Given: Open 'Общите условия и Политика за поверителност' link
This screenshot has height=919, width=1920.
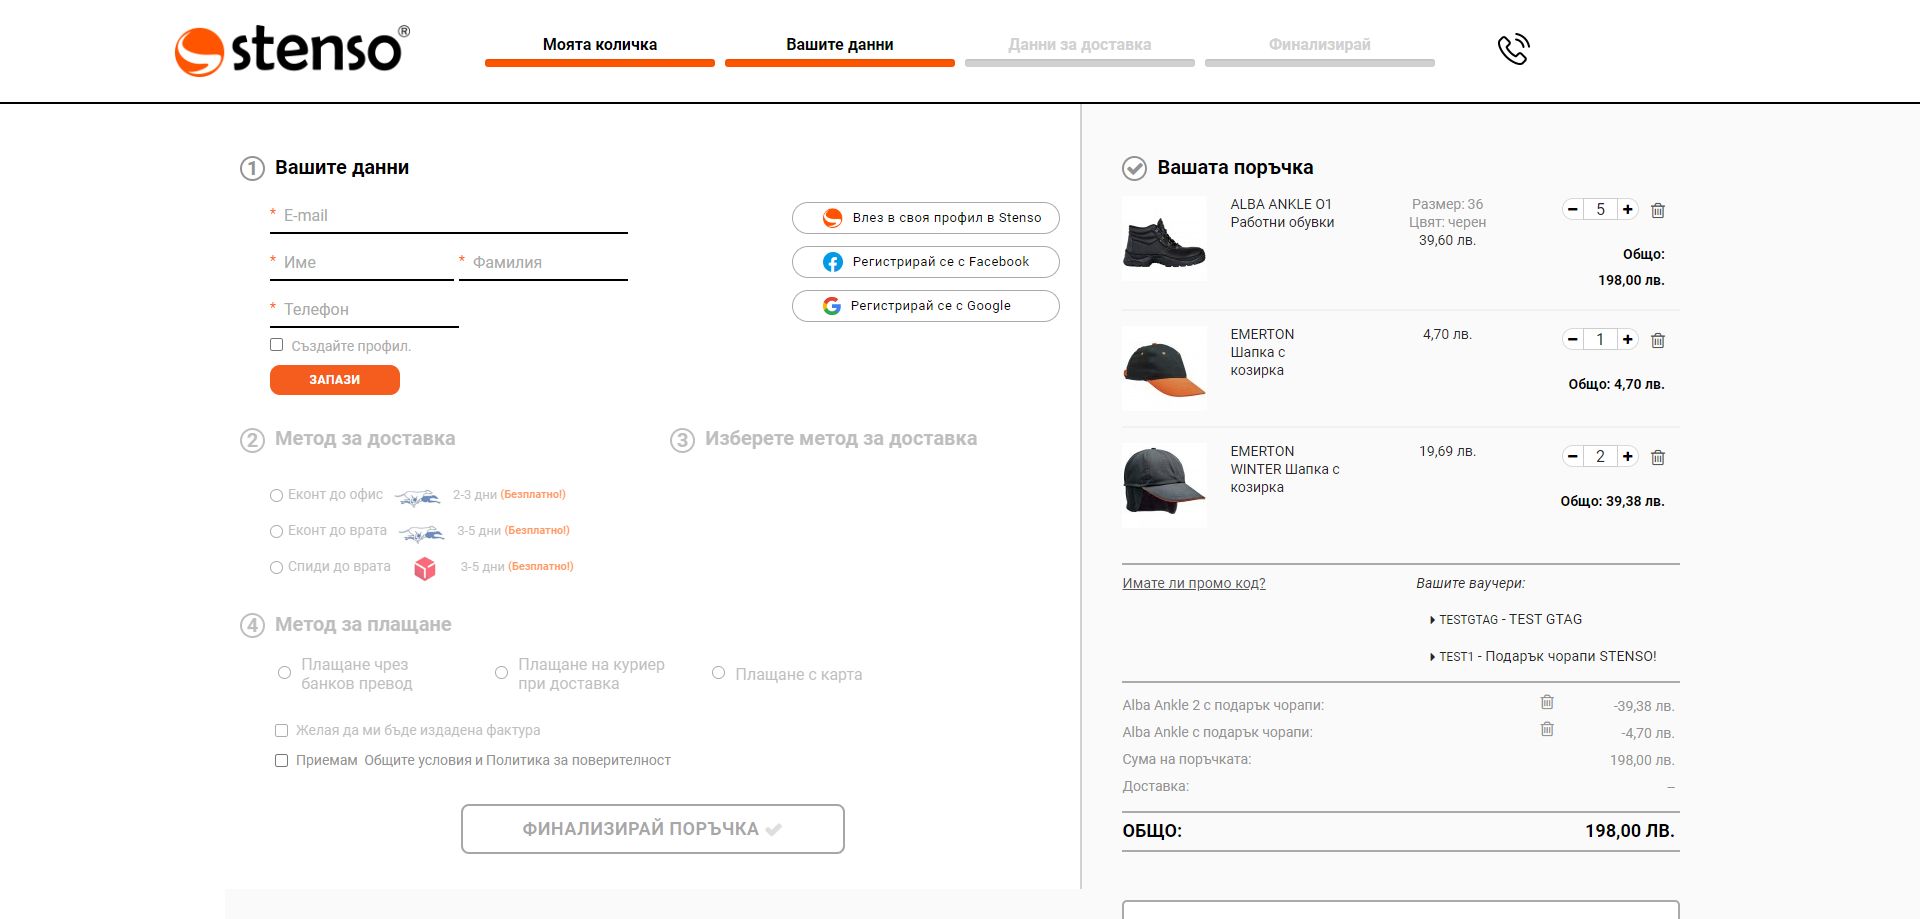Looking at the screenshot, I should click(x=517, y=761).
